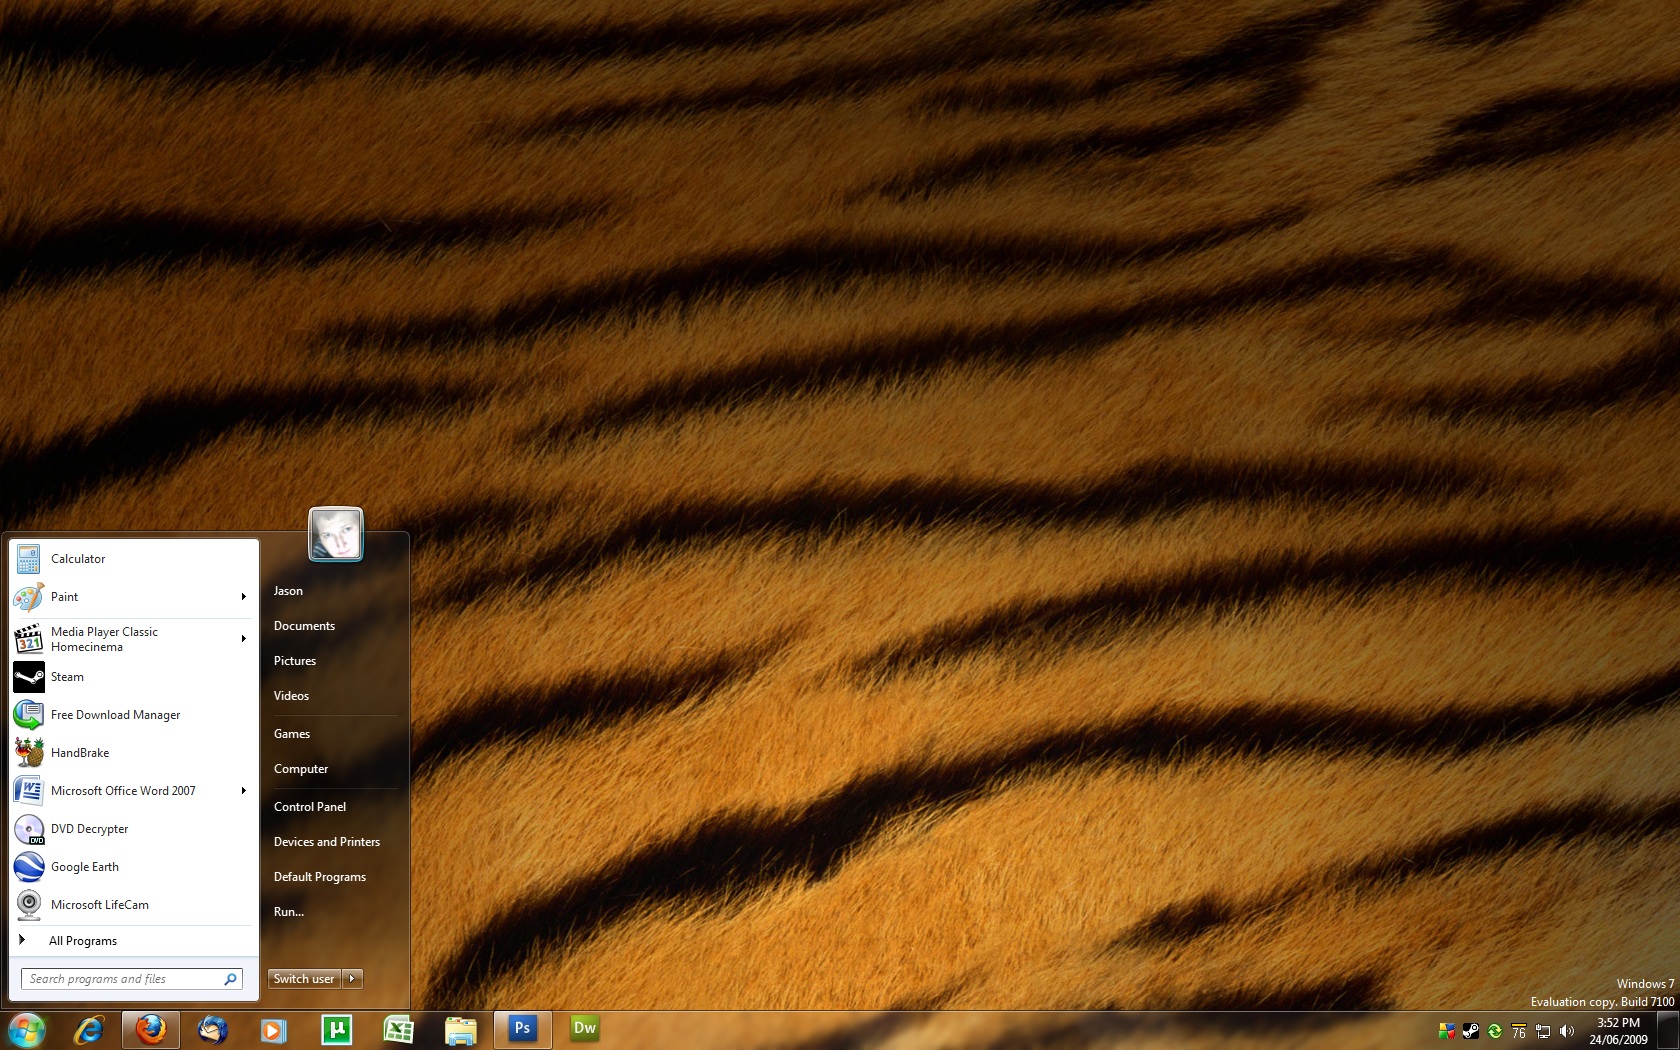Open Excel from the taskbar

[398, 1029]
